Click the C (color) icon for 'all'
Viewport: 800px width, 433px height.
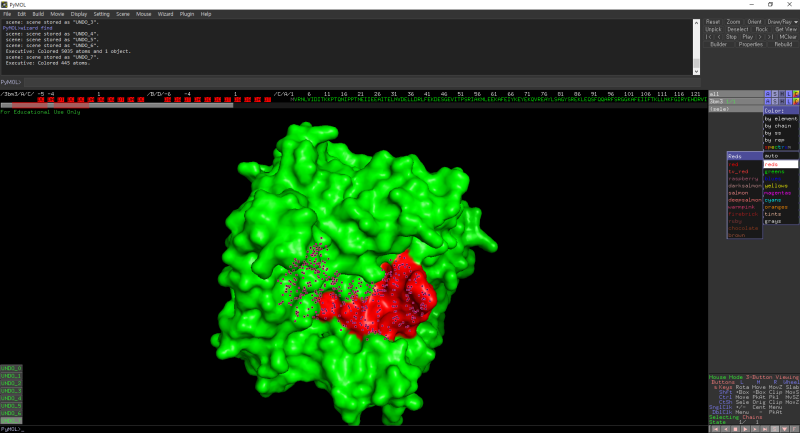(796, 94)
